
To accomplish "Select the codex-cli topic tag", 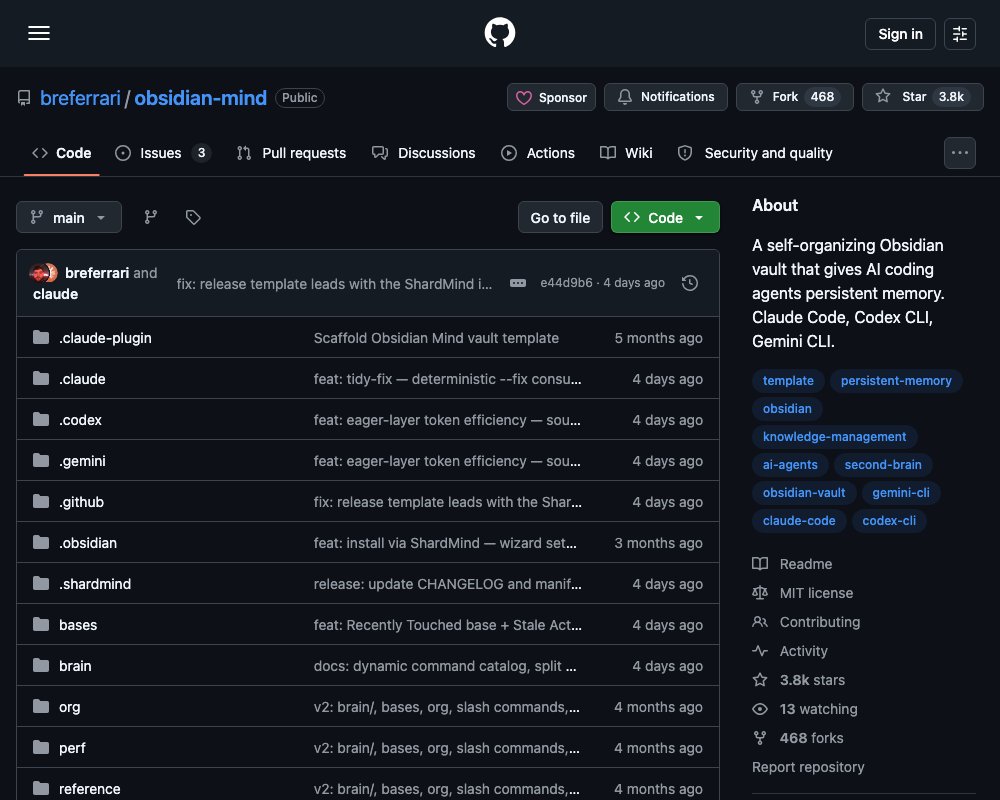I will tap(889, 521).
